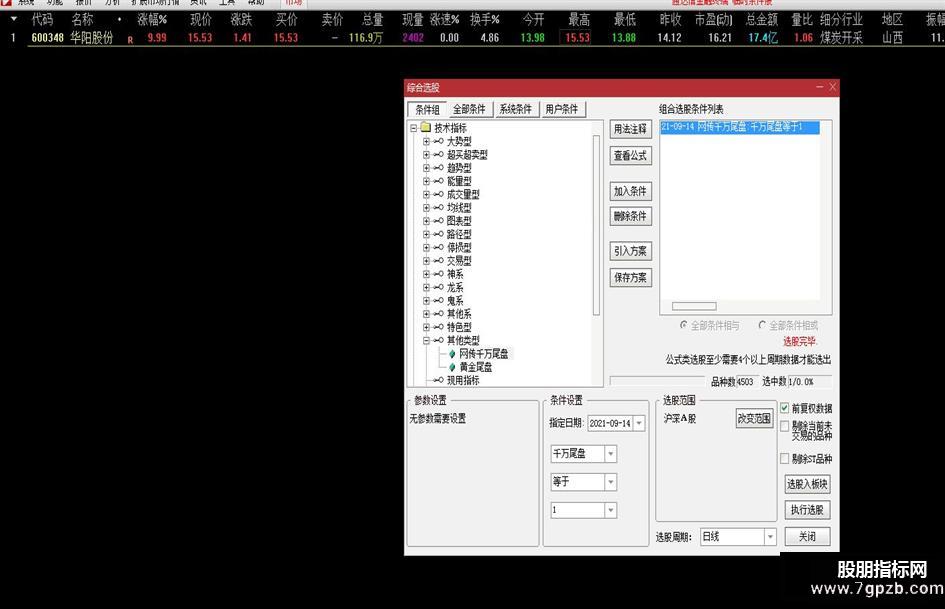Click the condition list horizontal scrollbar
The height and width of the screenshot is (609, 945).
[x=694, y=306]
